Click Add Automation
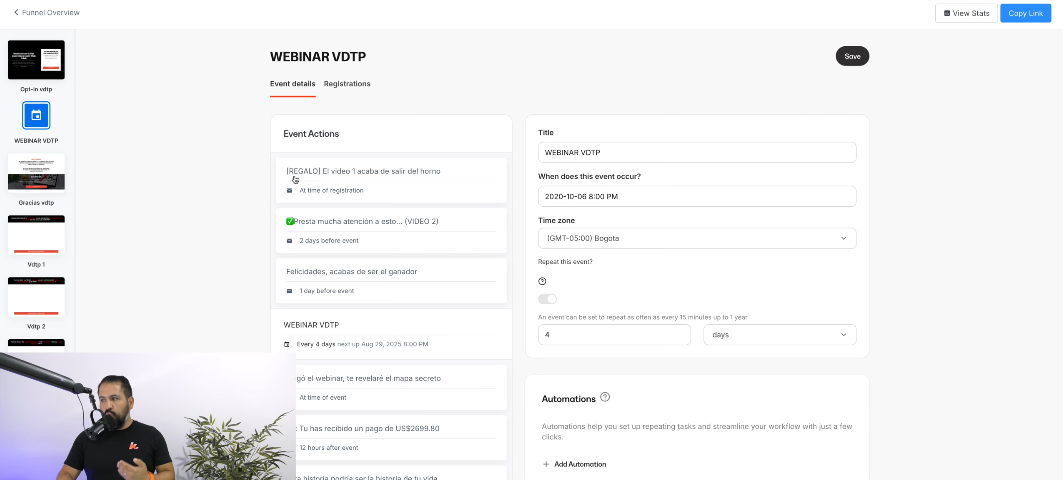The width and height of the screenshot is (1063, 480). pos(574,464)
